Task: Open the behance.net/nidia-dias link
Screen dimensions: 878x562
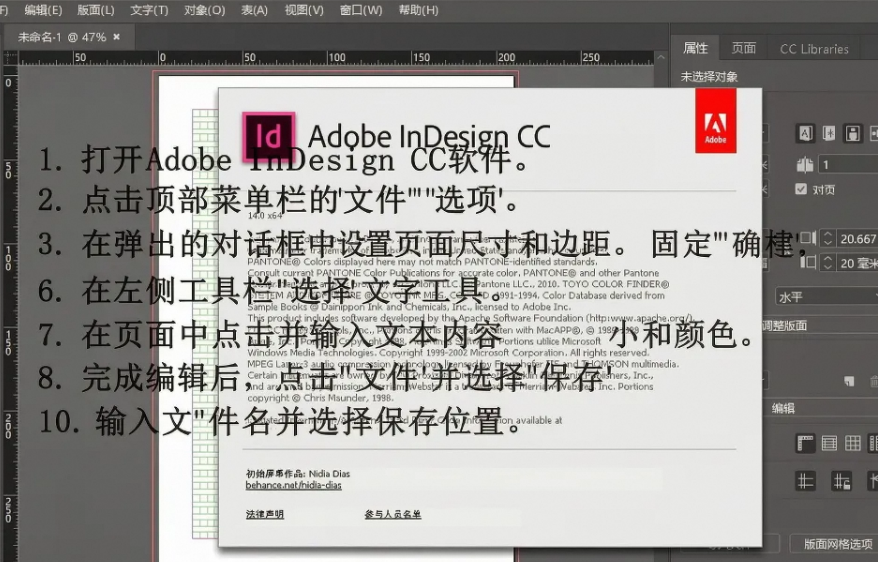Action: pyautogui.click(x=293, y=485)
